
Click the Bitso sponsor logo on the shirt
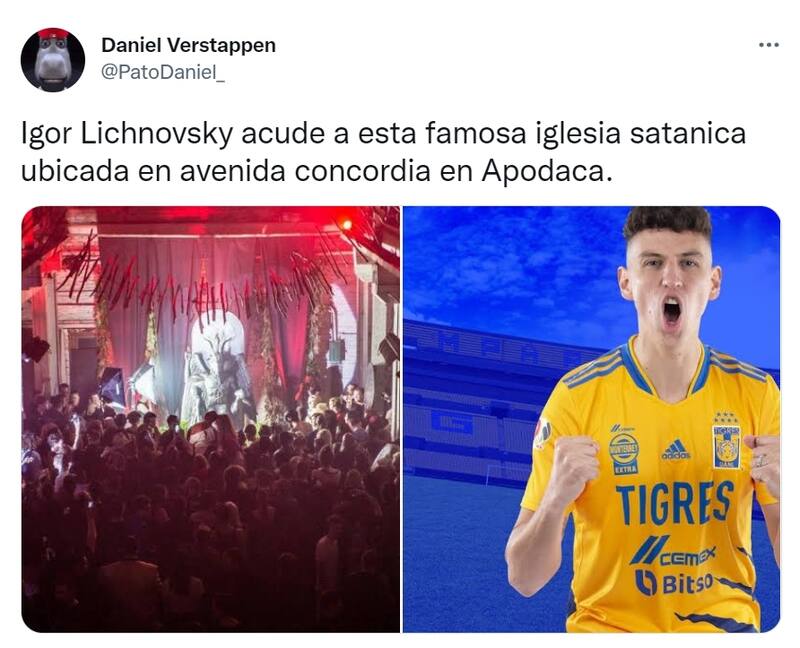[x=674, y=582]
